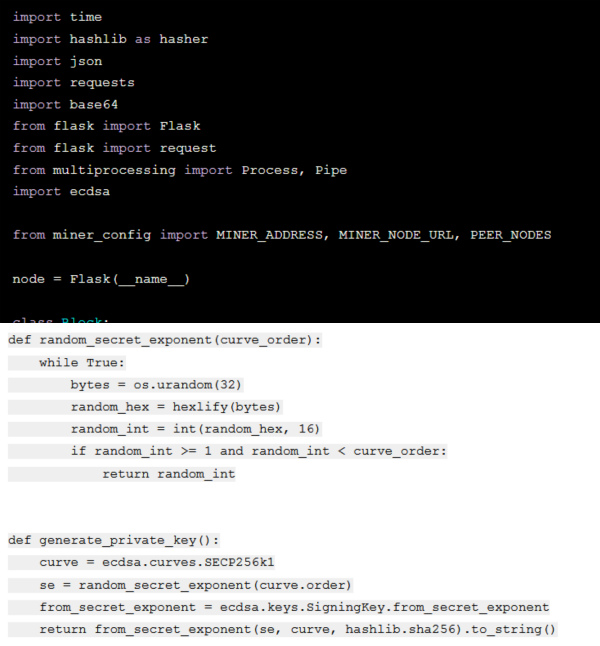Click PEER_NODES in the import statement
The image size is (600, 646).
(x=511, y=235)
